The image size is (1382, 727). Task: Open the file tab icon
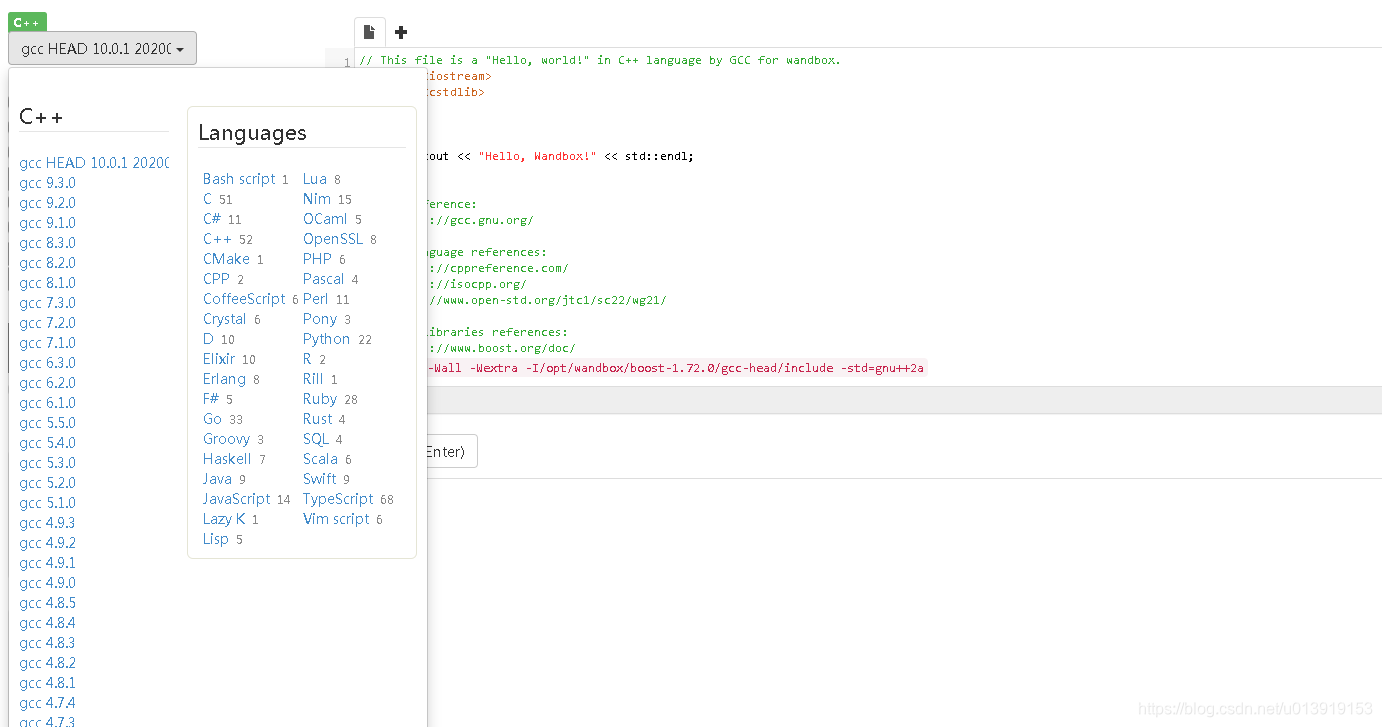pos(369,32)
